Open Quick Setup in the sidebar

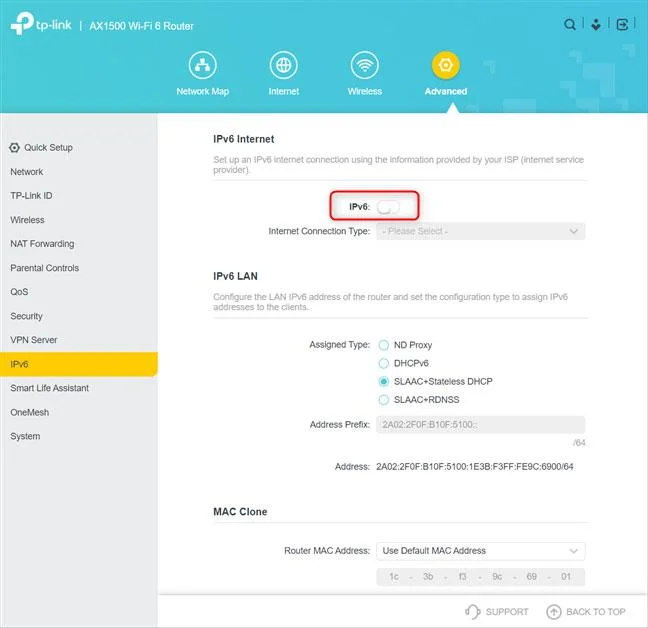48,147
